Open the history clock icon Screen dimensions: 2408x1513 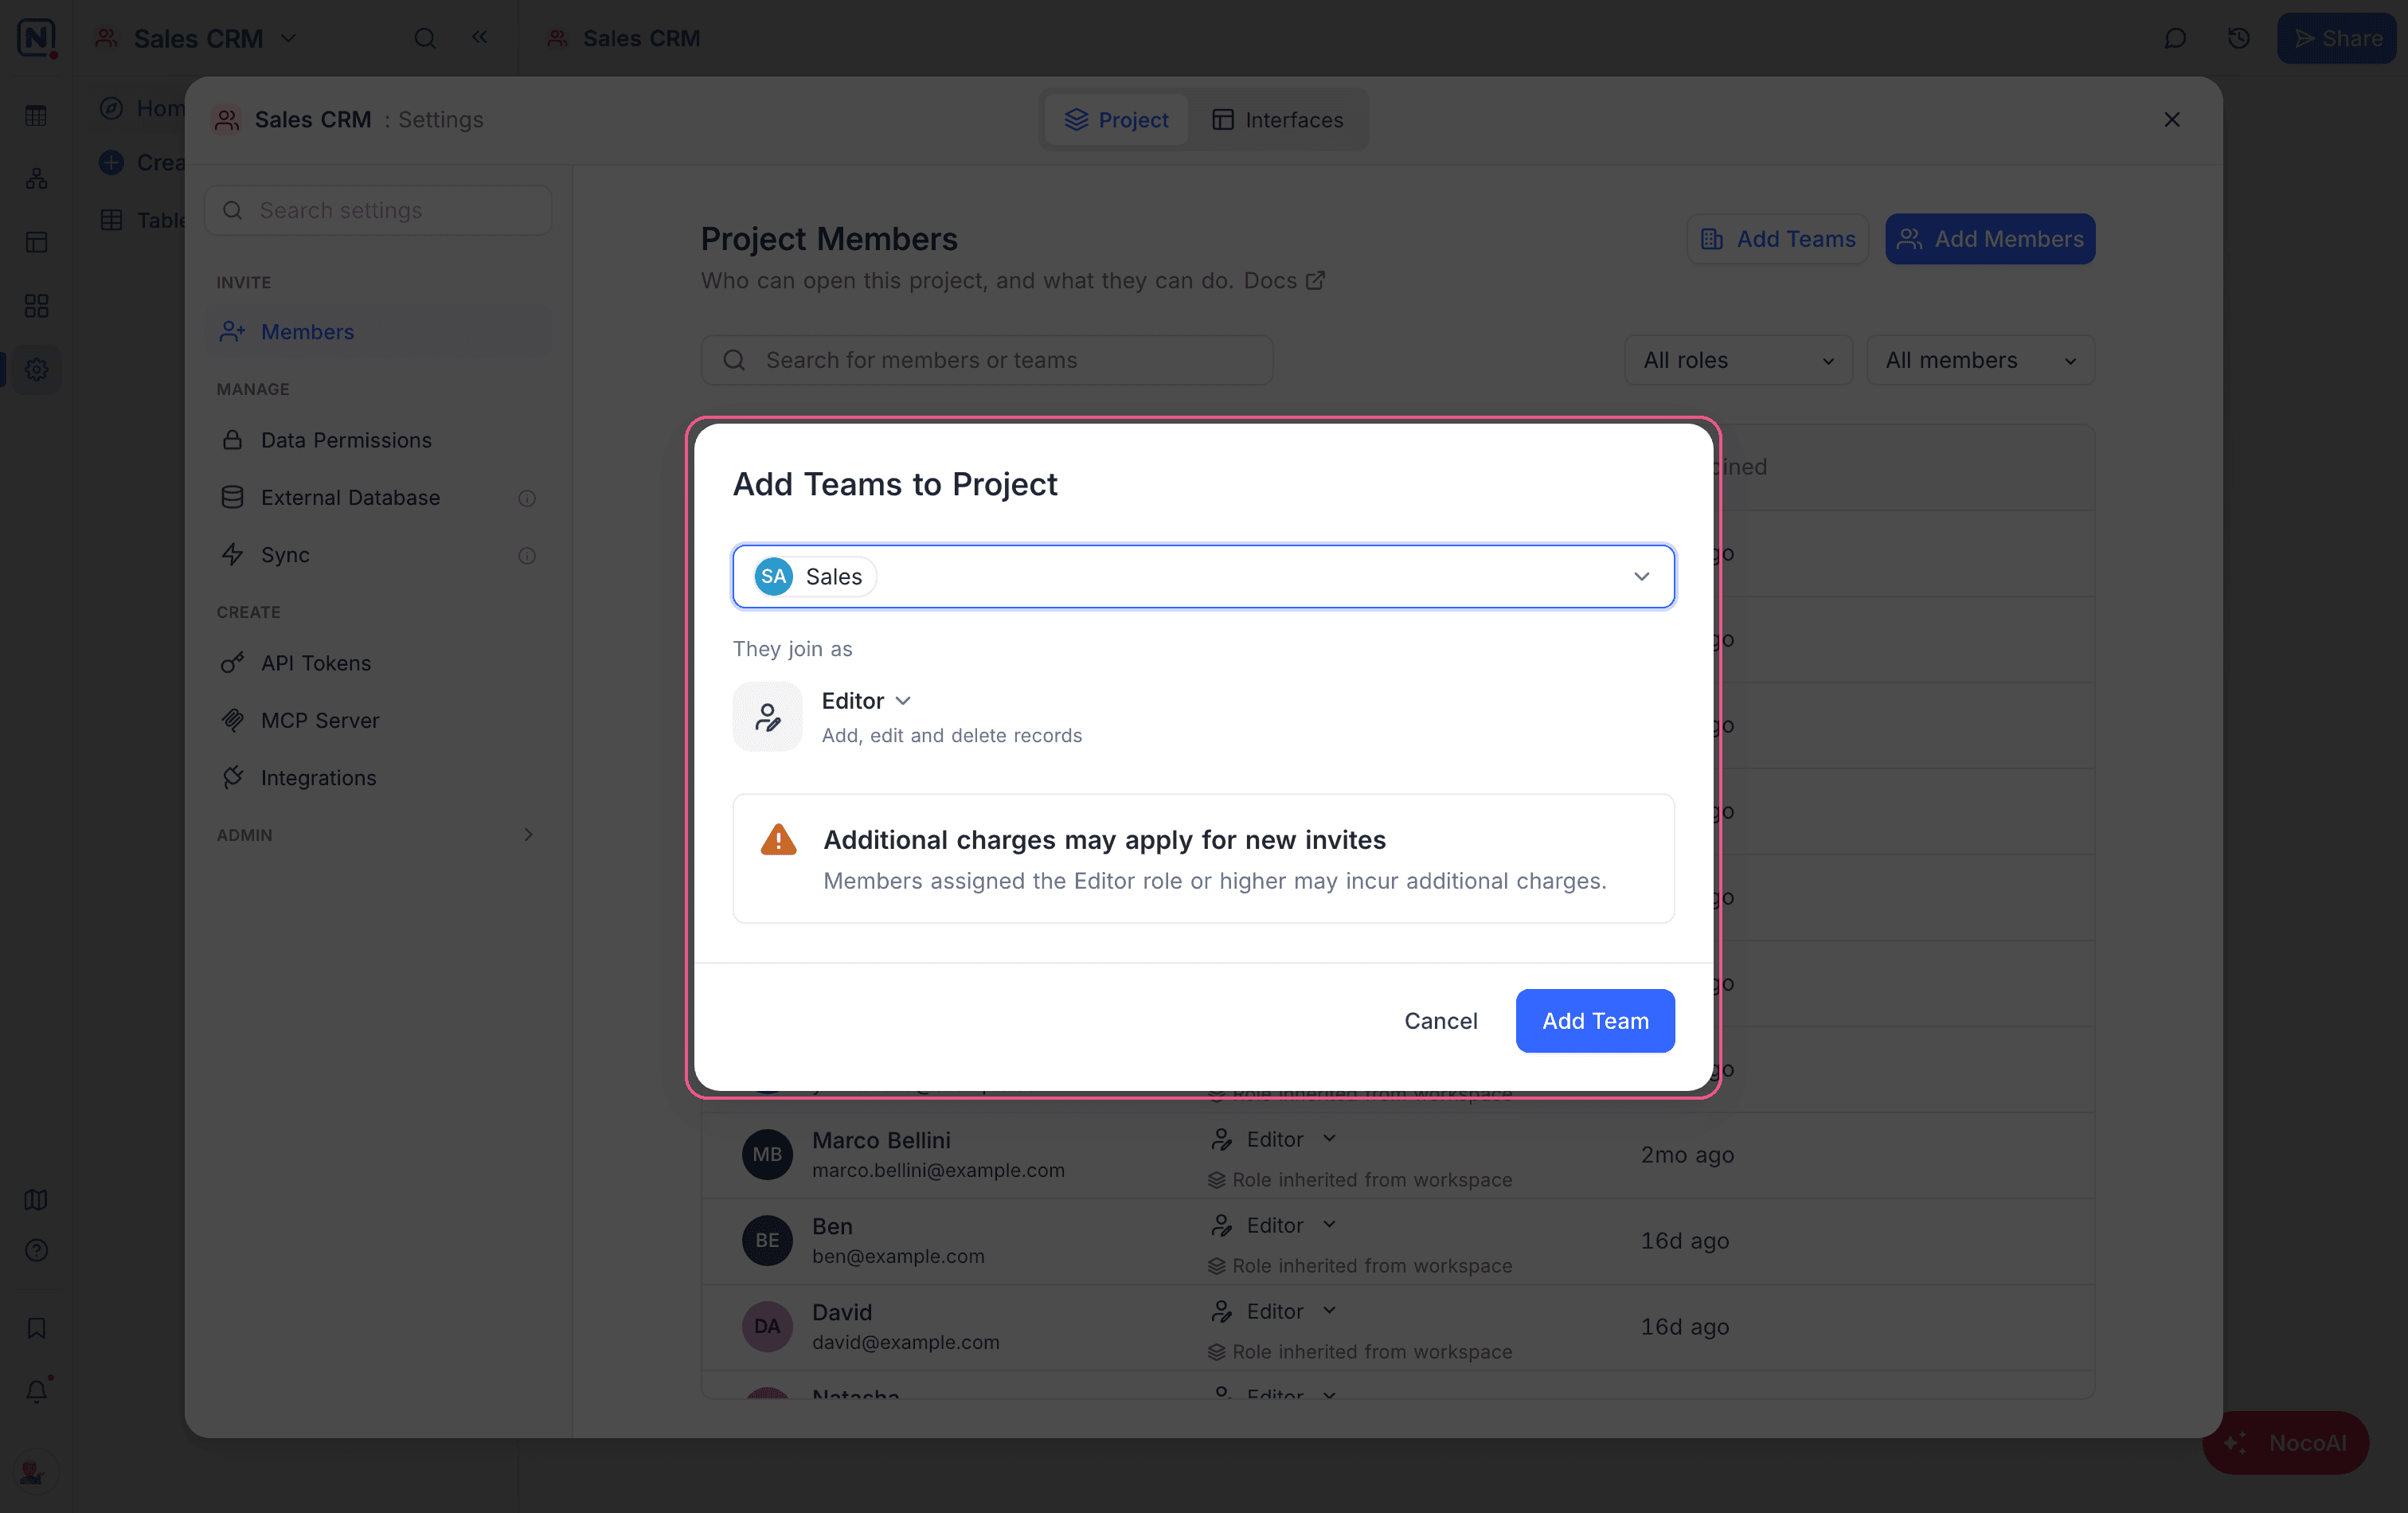(2239, 38)
